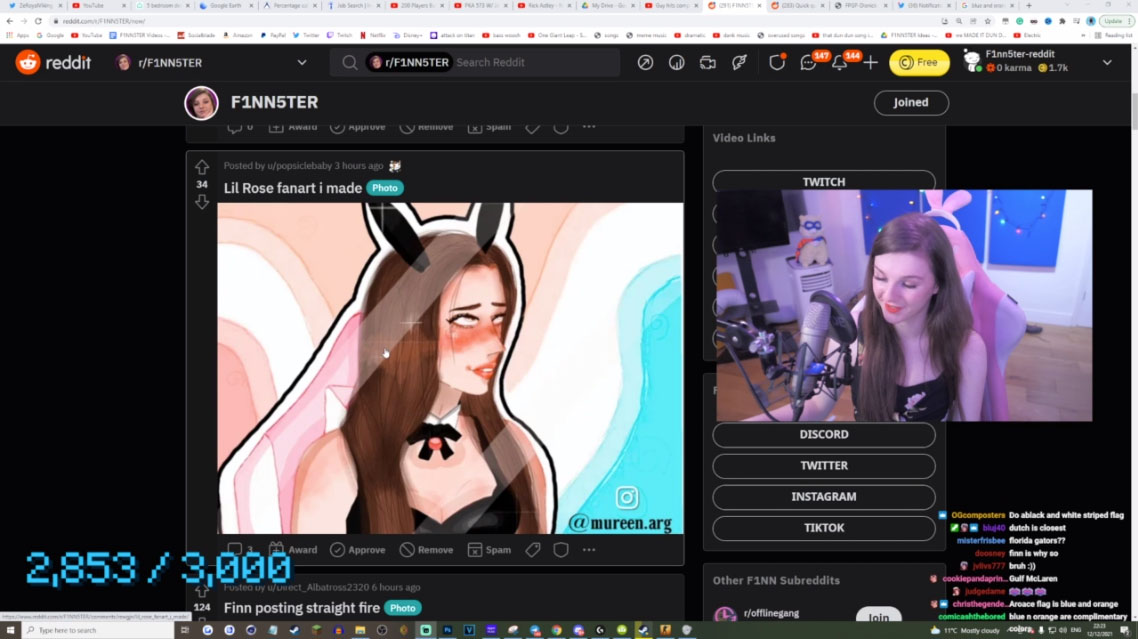Expand the r/F1NN5TER community dropdown
The width and height of the screenshot is (1138, 639).
point(302,62)
